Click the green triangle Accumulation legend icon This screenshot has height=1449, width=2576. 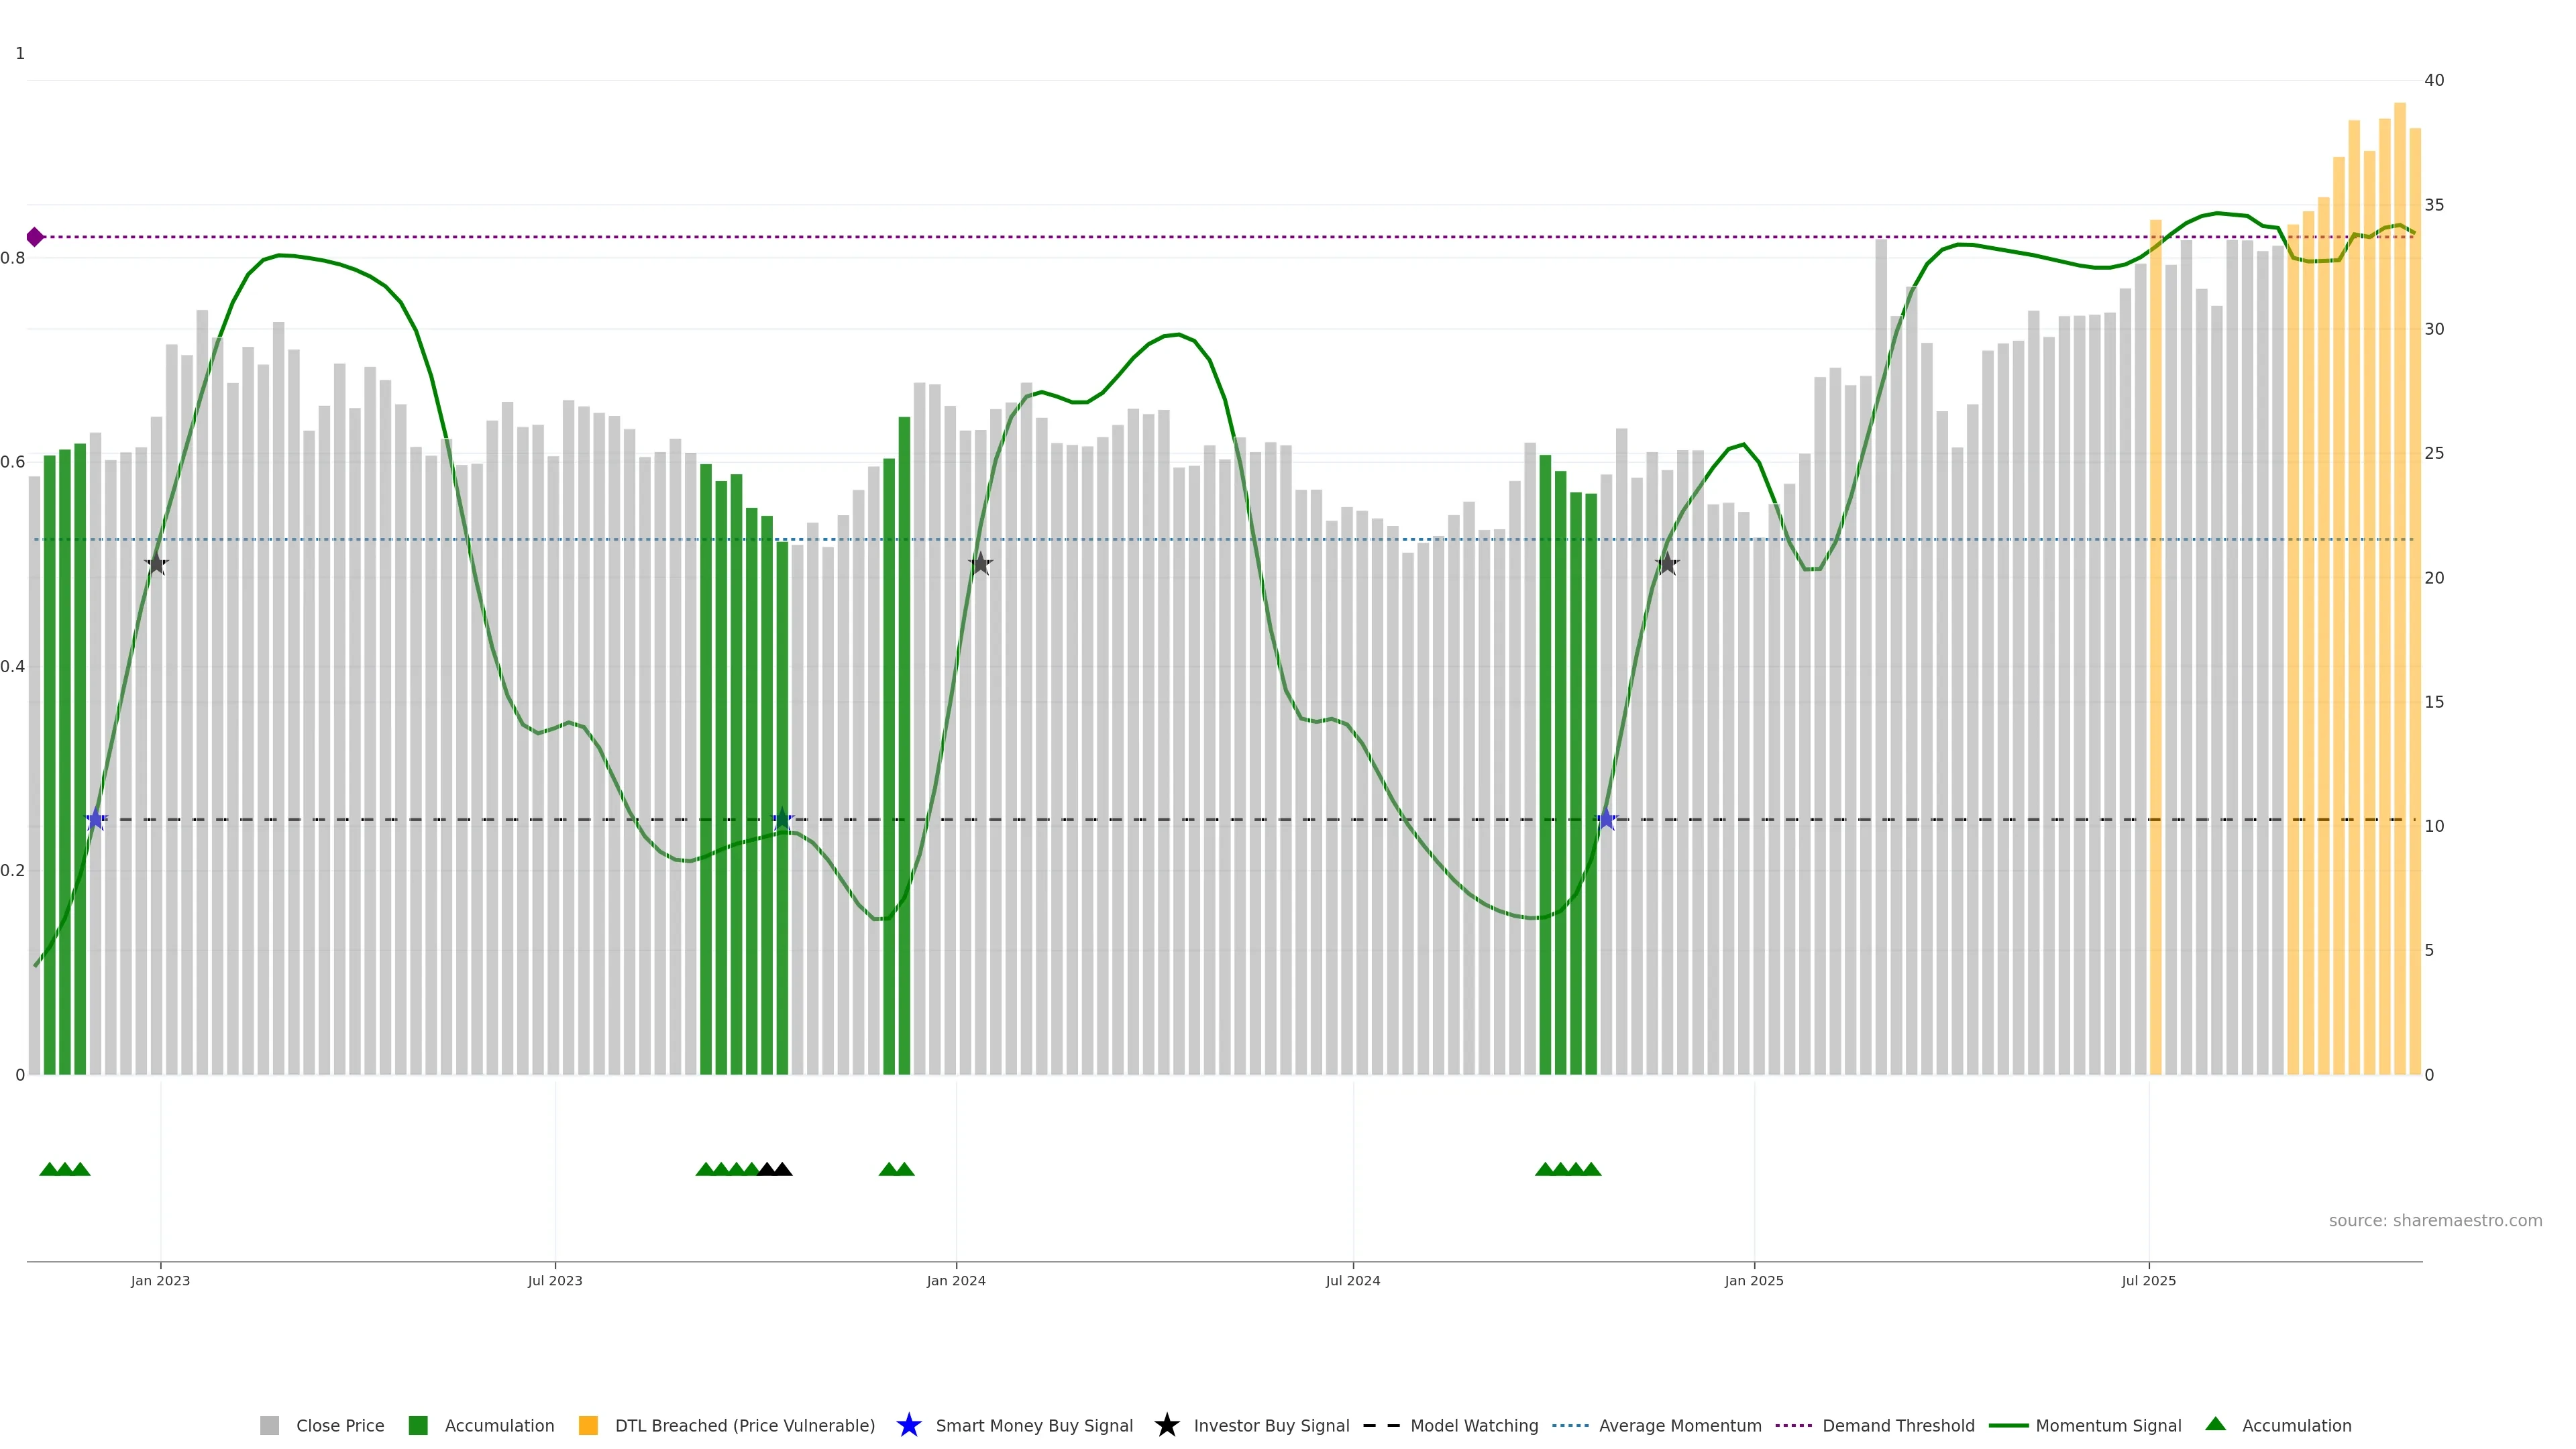(2215, 1424)
